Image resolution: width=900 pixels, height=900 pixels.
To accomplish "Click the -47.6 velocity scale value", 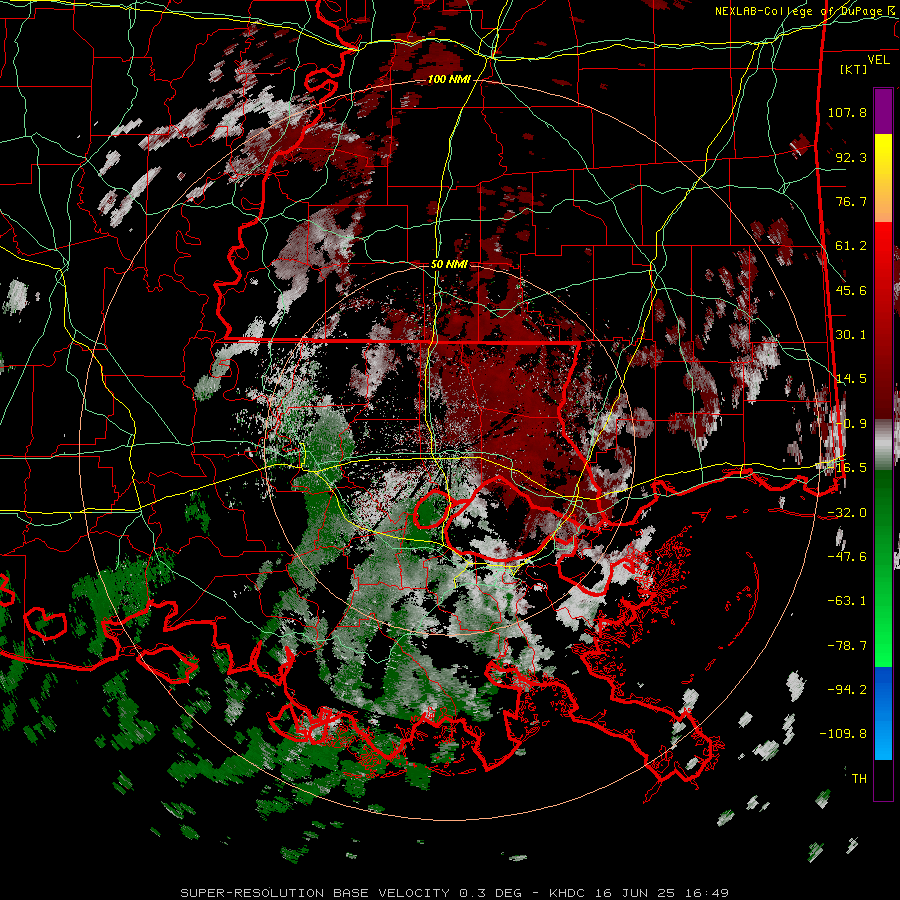I will coord(847,556).
